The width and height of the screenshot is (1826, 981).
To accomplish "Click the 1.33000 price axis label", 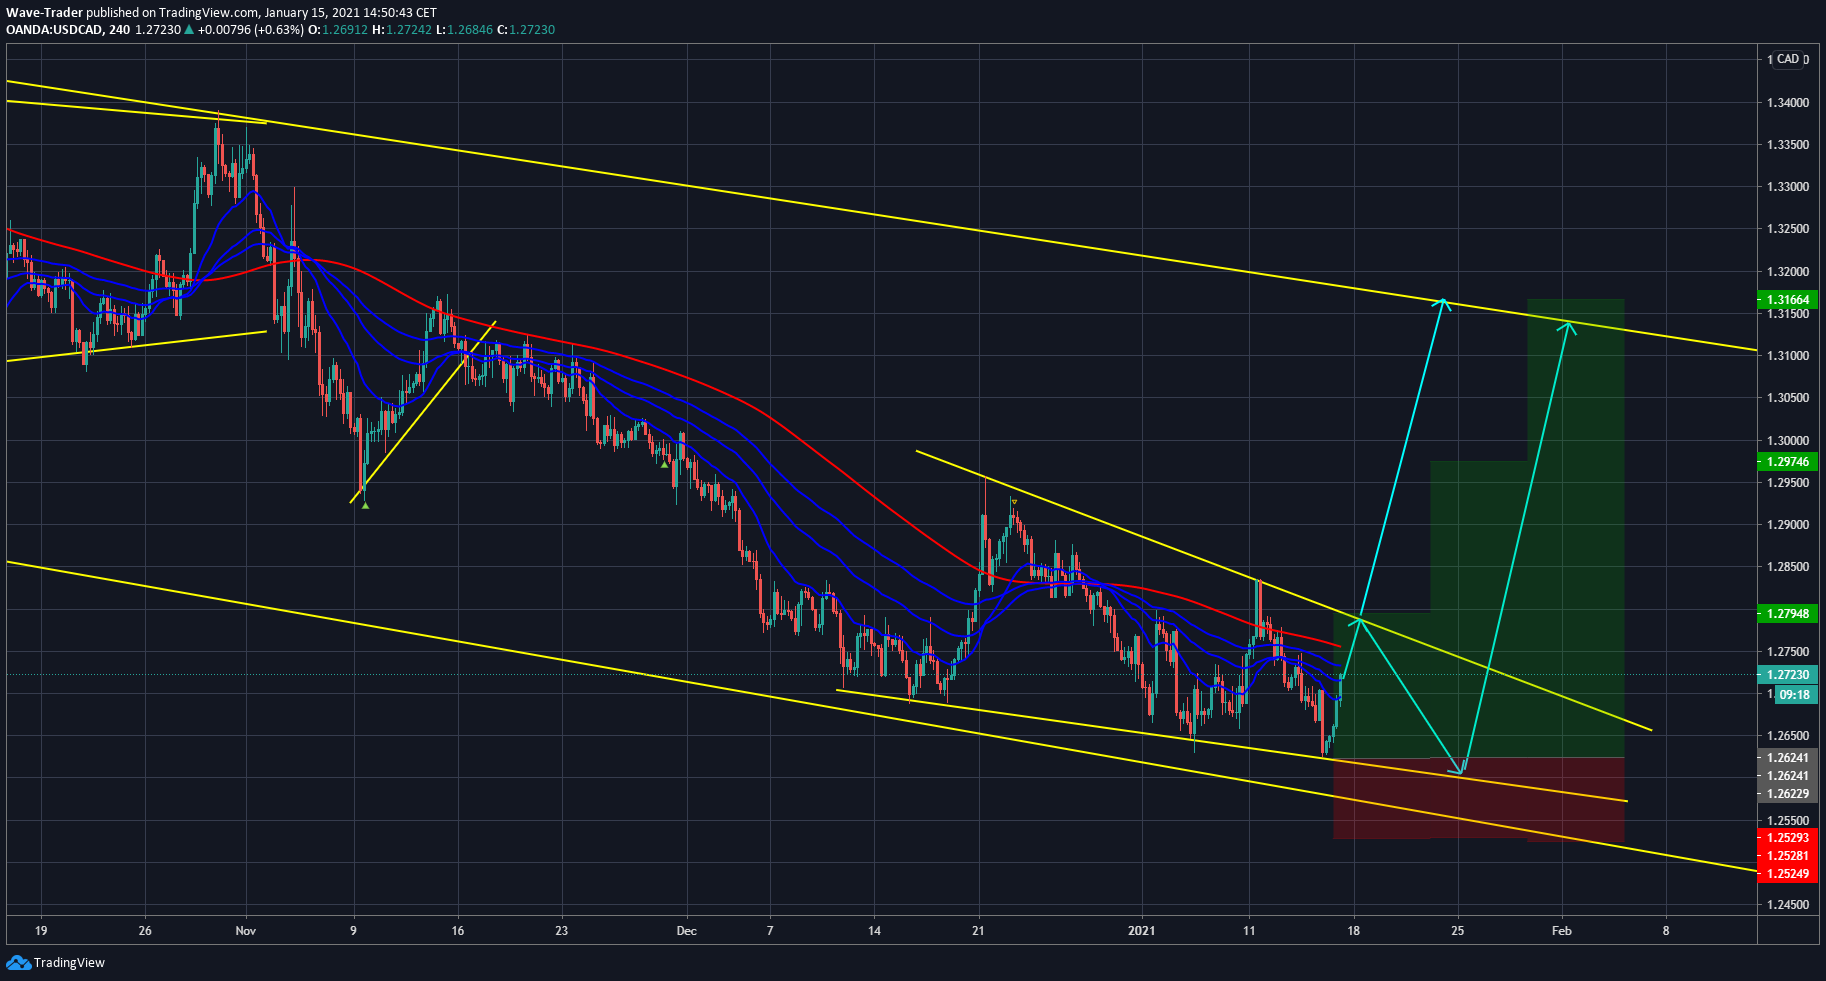I will [1787, 187].
